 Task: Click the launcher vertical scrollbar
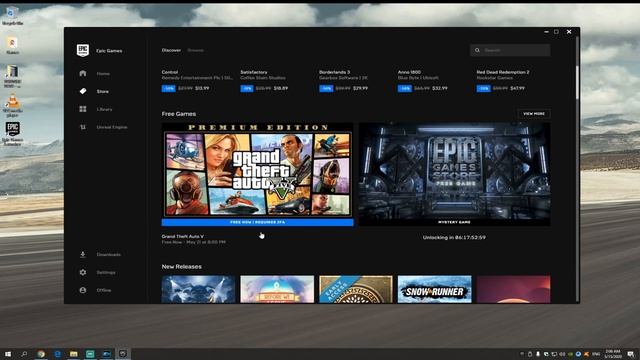point(577,82)
